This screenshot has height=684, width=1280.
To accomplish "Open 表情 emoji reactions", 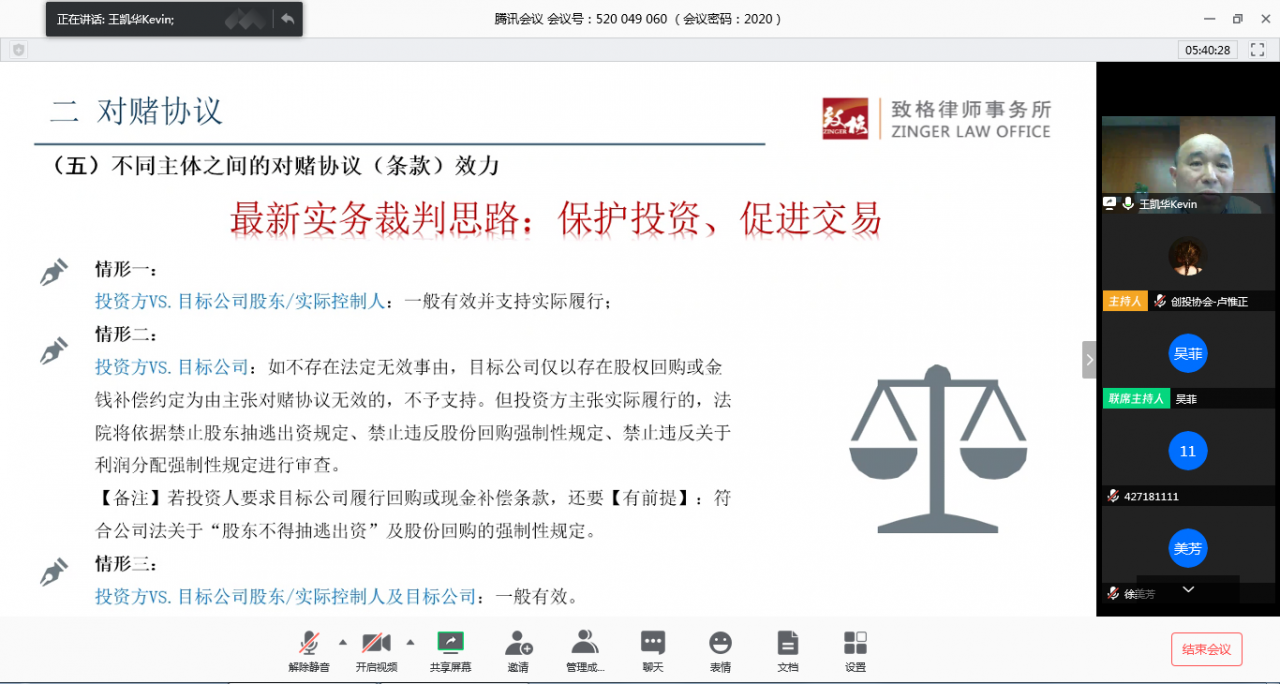I will (x=720, y=649).
